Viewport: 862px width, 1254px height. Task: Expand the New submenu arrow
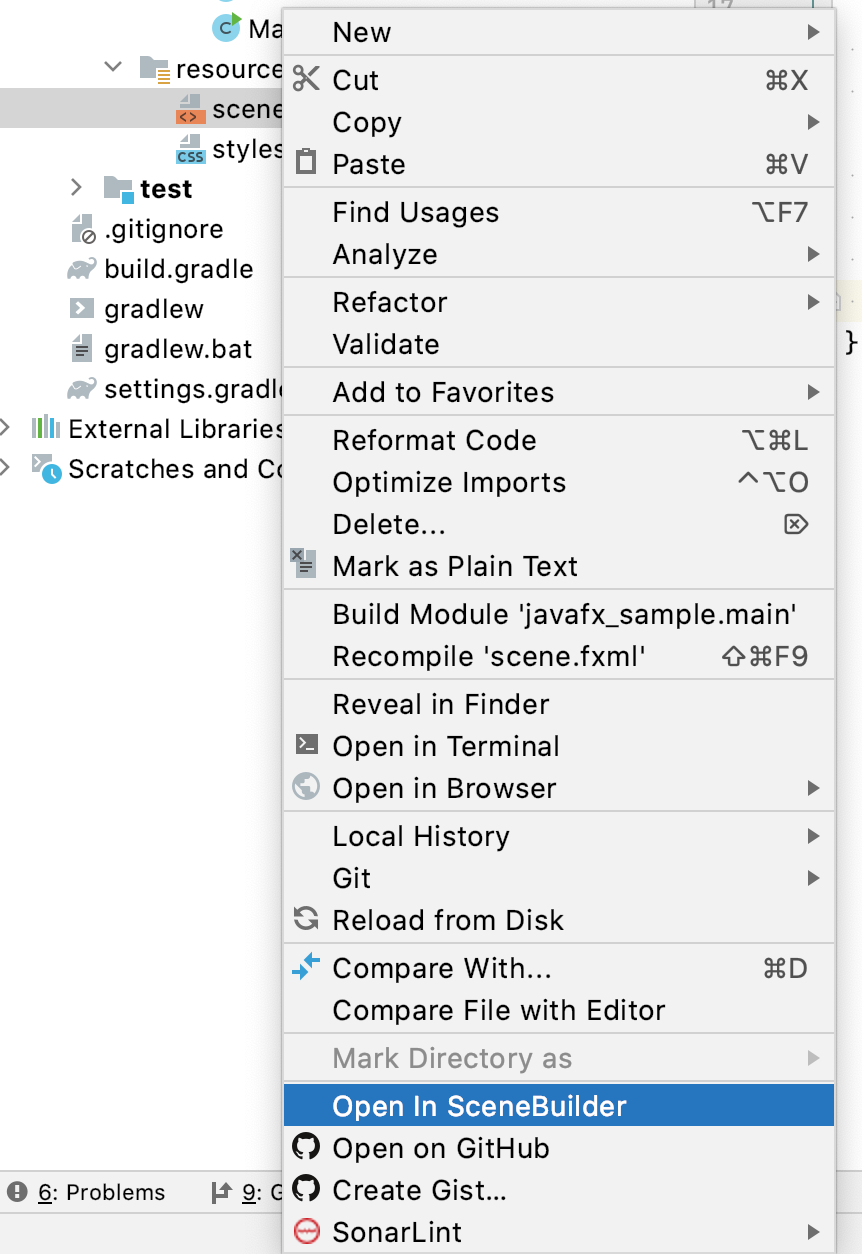tap(813, 32)
